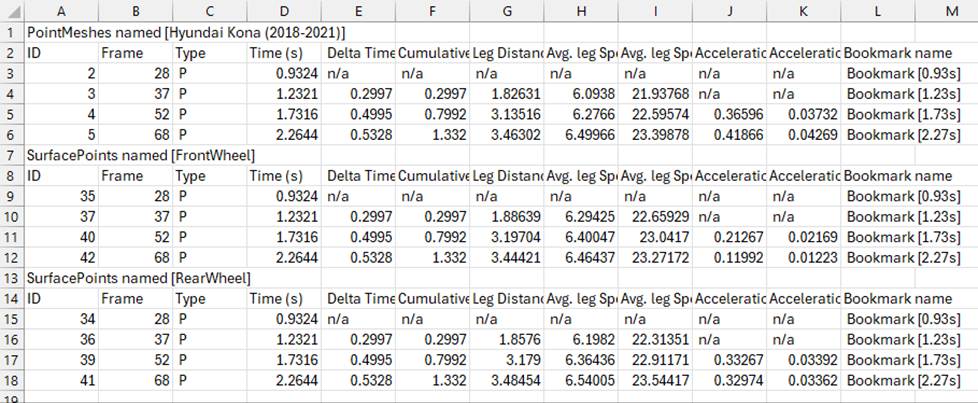This screenshot has width=978, height=403.
Task: Select row 7 header
Action: [x=10, y=156]
